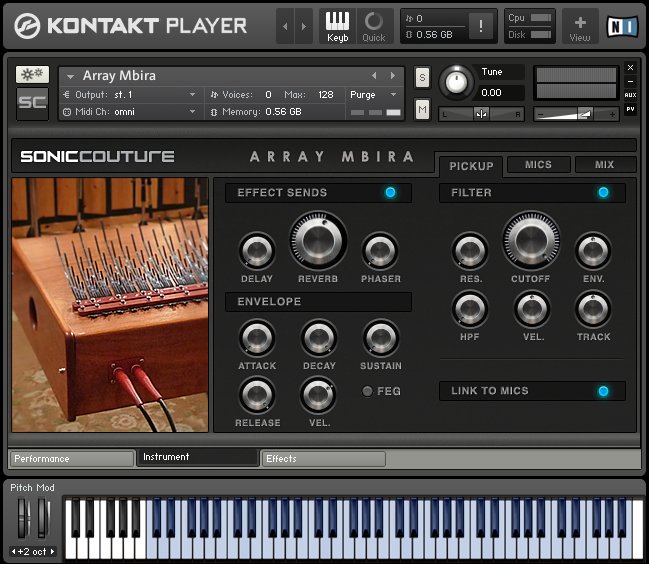
Task: Click the Voices 0 readout
Action: point(268,95)
